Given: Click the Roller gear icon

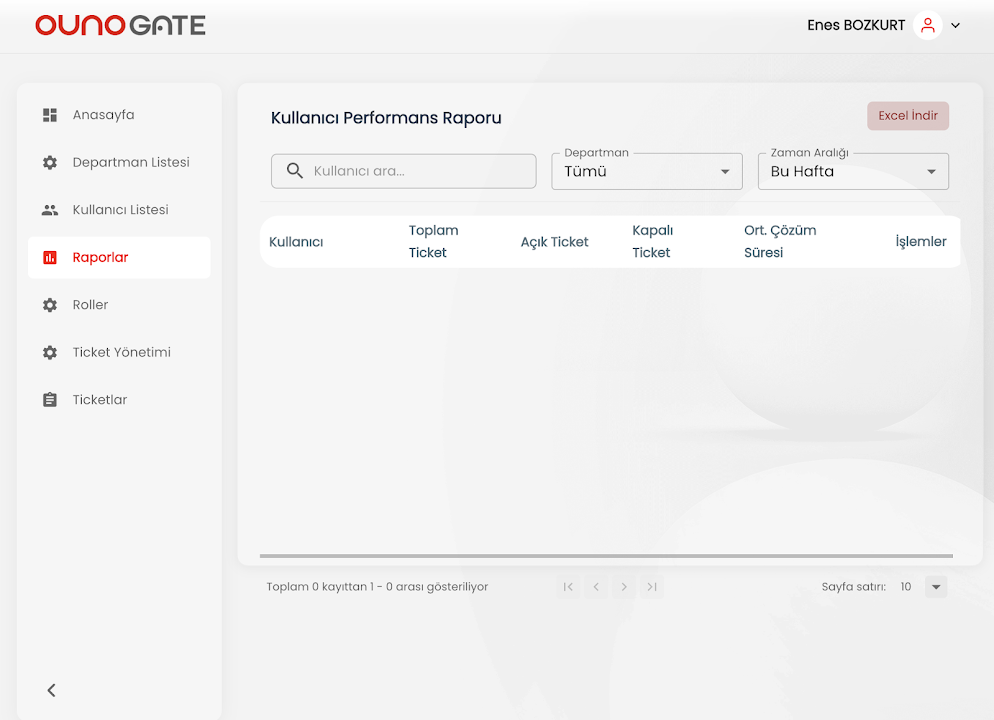Looking at the screenshot, I should click(x=50, y=305).
